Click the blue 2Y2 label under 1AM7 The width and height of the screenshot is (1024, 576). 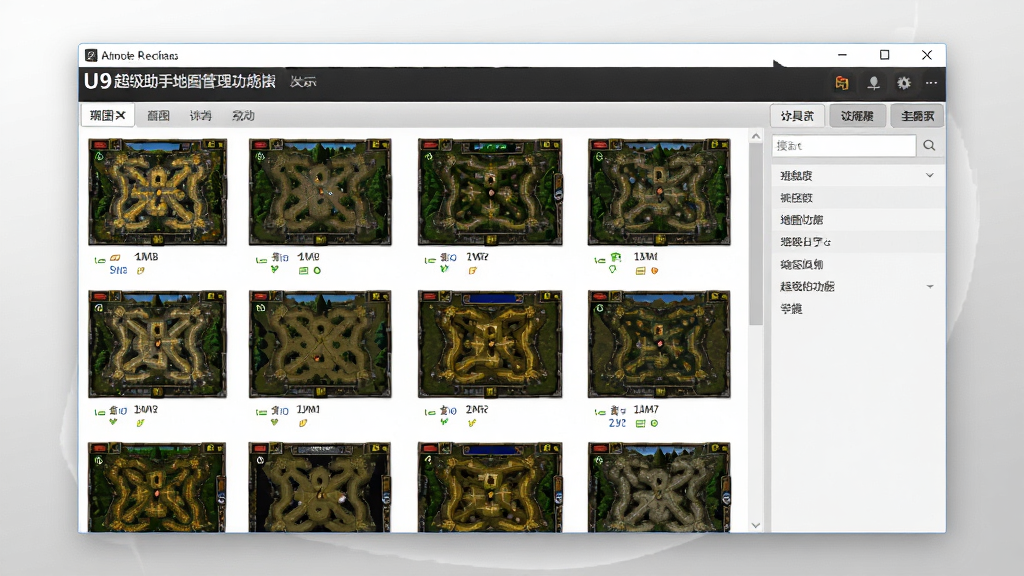[617, 423]
